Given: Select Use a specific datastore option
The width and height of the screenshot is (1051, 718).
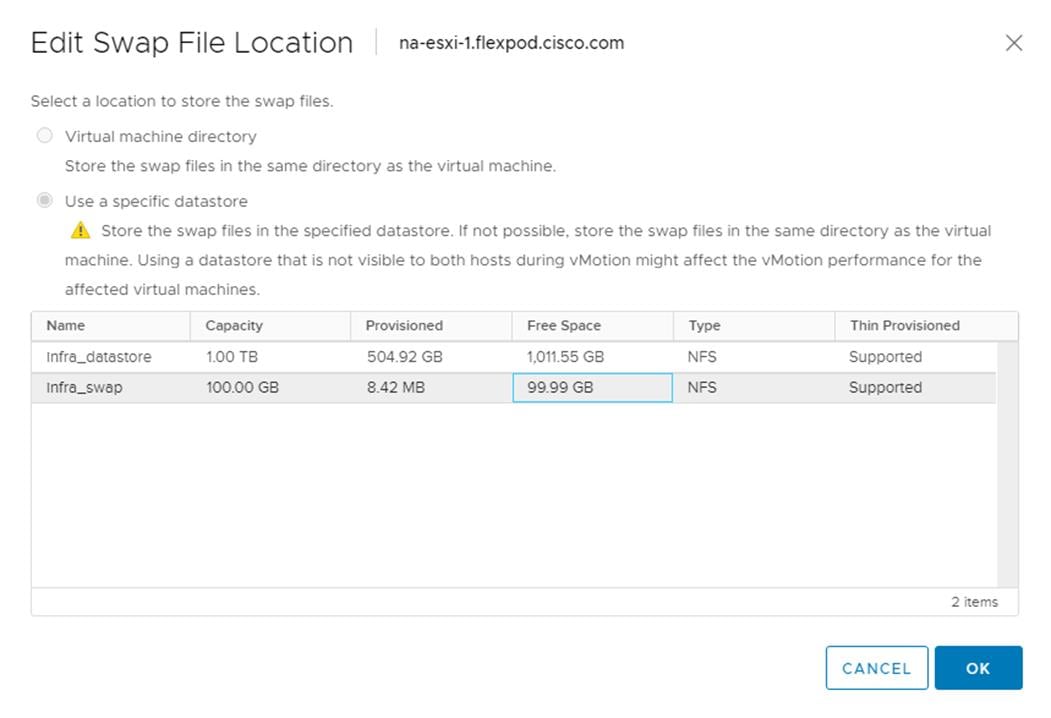Looking at the screenshot, I should click(44, 200).
